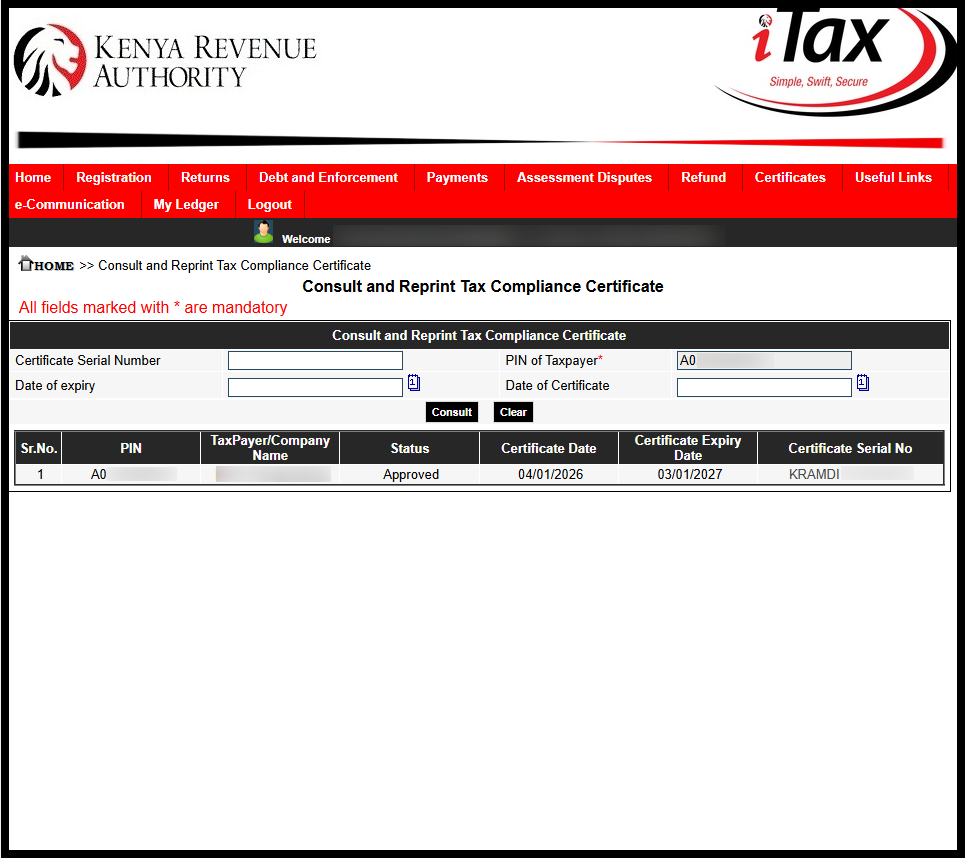Click the Consult button

click(451, 411)
